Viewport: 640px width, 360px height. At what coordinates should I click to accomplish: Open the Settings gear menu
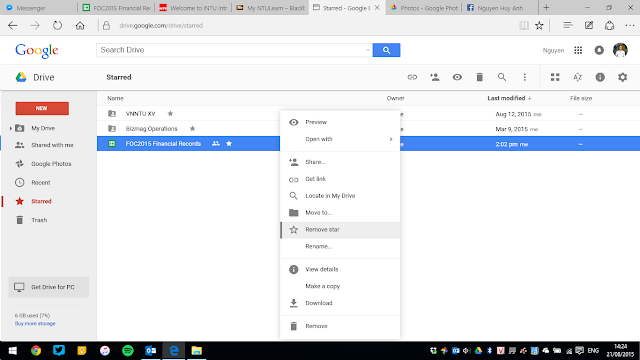[622, 77]
